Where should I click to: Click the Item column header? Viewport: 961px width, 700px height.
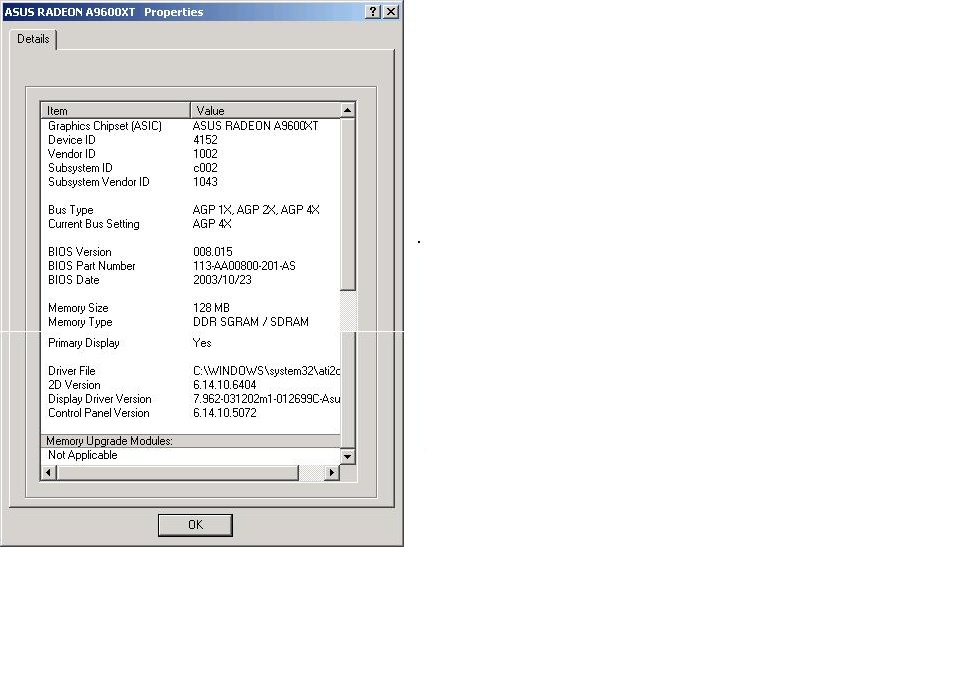pyautogui.click(x=116, y=110)
